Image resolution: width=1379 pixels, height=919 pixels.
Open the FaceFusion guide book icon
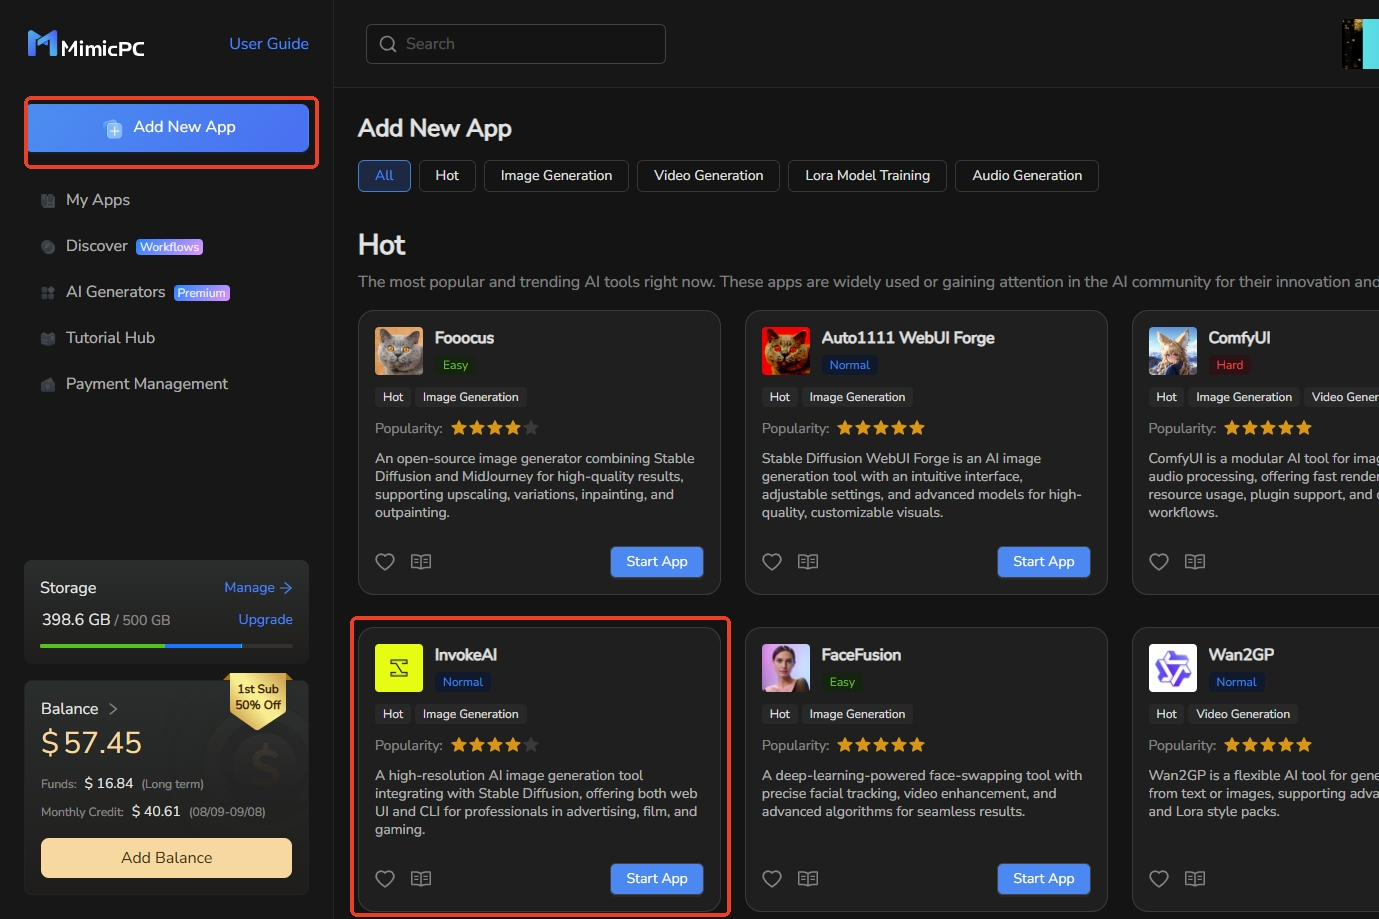click(x=808, y=879)
